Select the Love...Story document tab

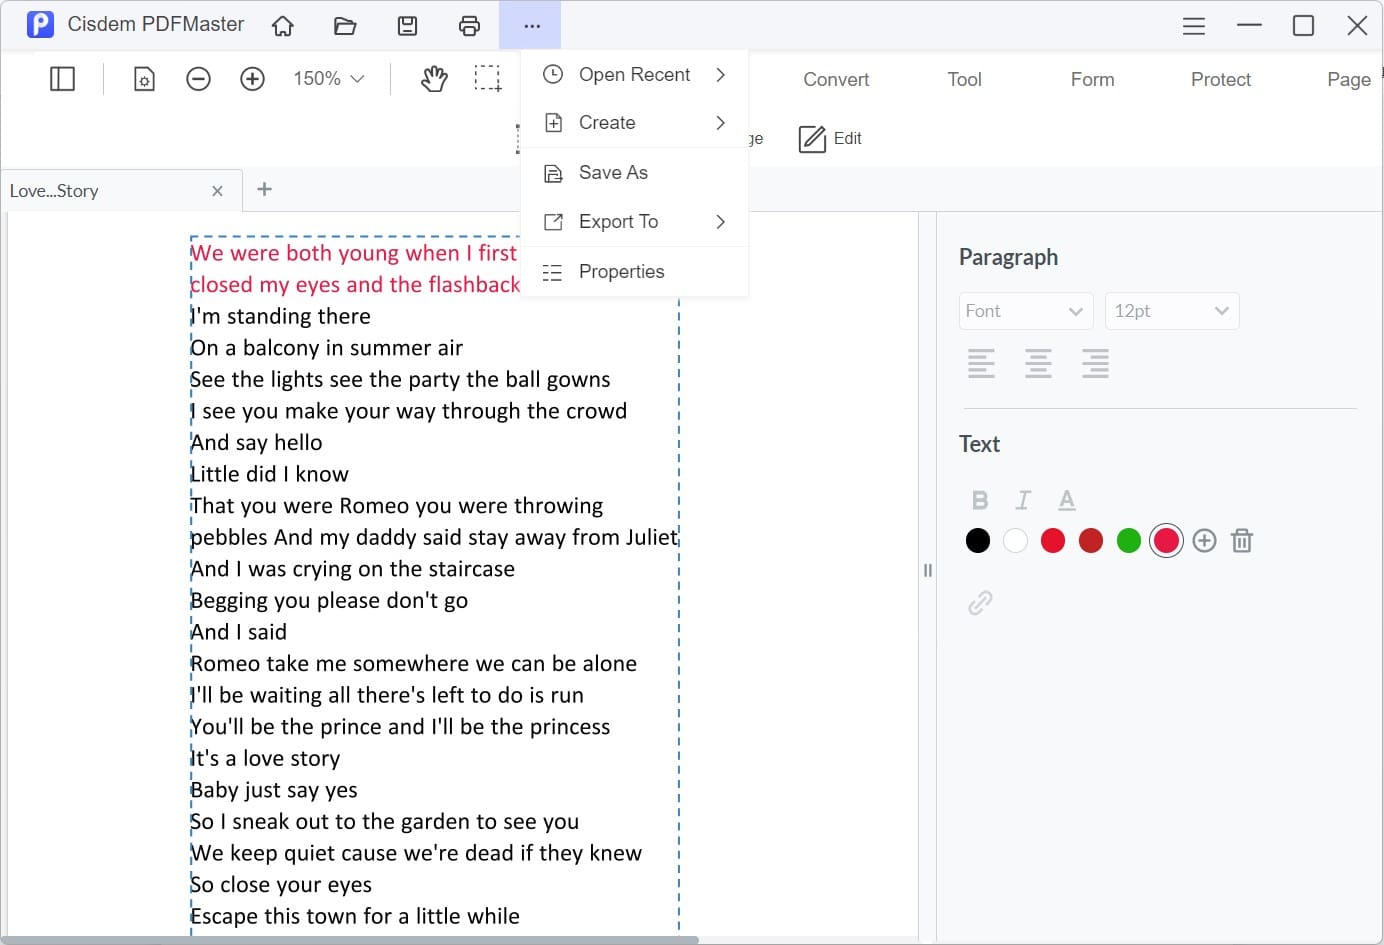click(x=121, y=190)
